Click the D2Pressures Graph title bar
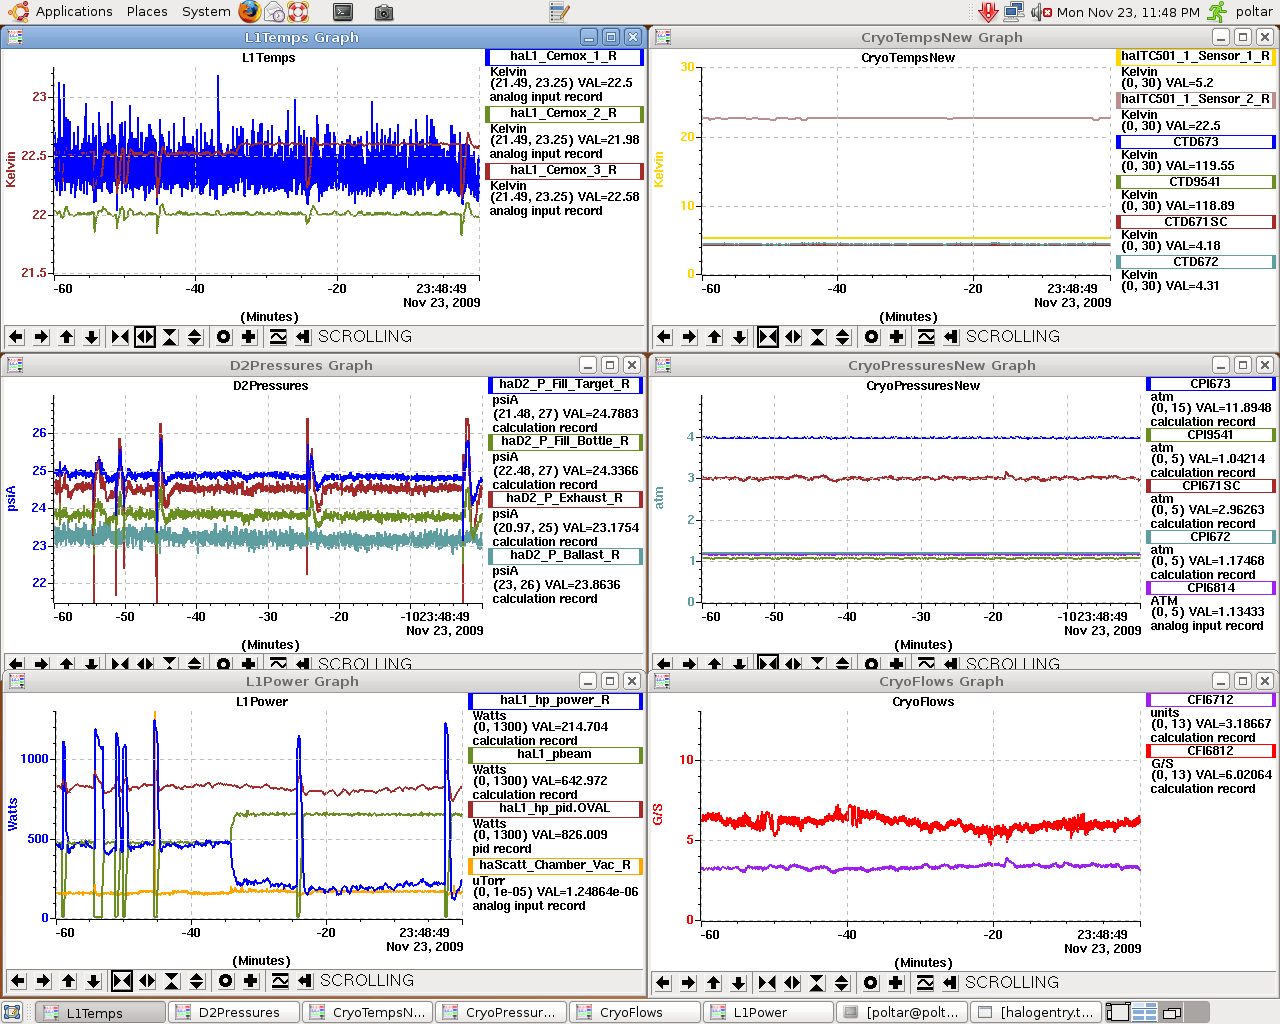This screenshot has width=1280, height=1024. (300, 365)
